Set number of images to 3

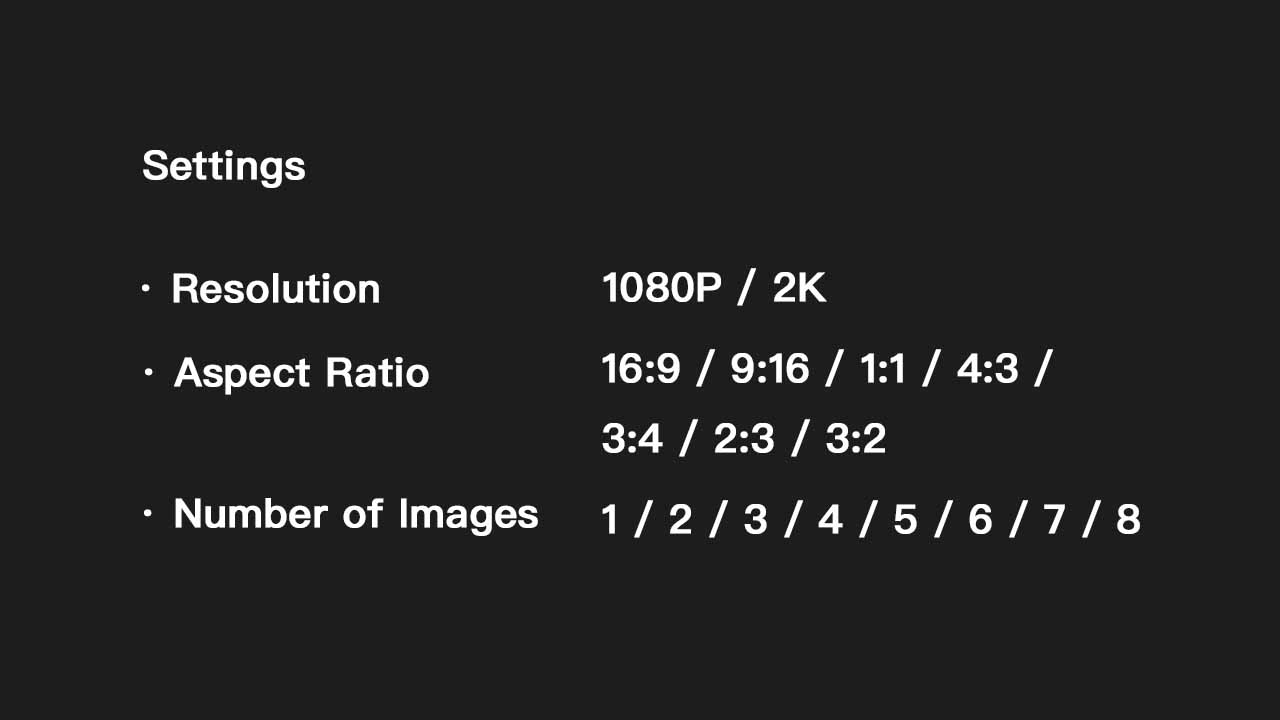[755, 520]
